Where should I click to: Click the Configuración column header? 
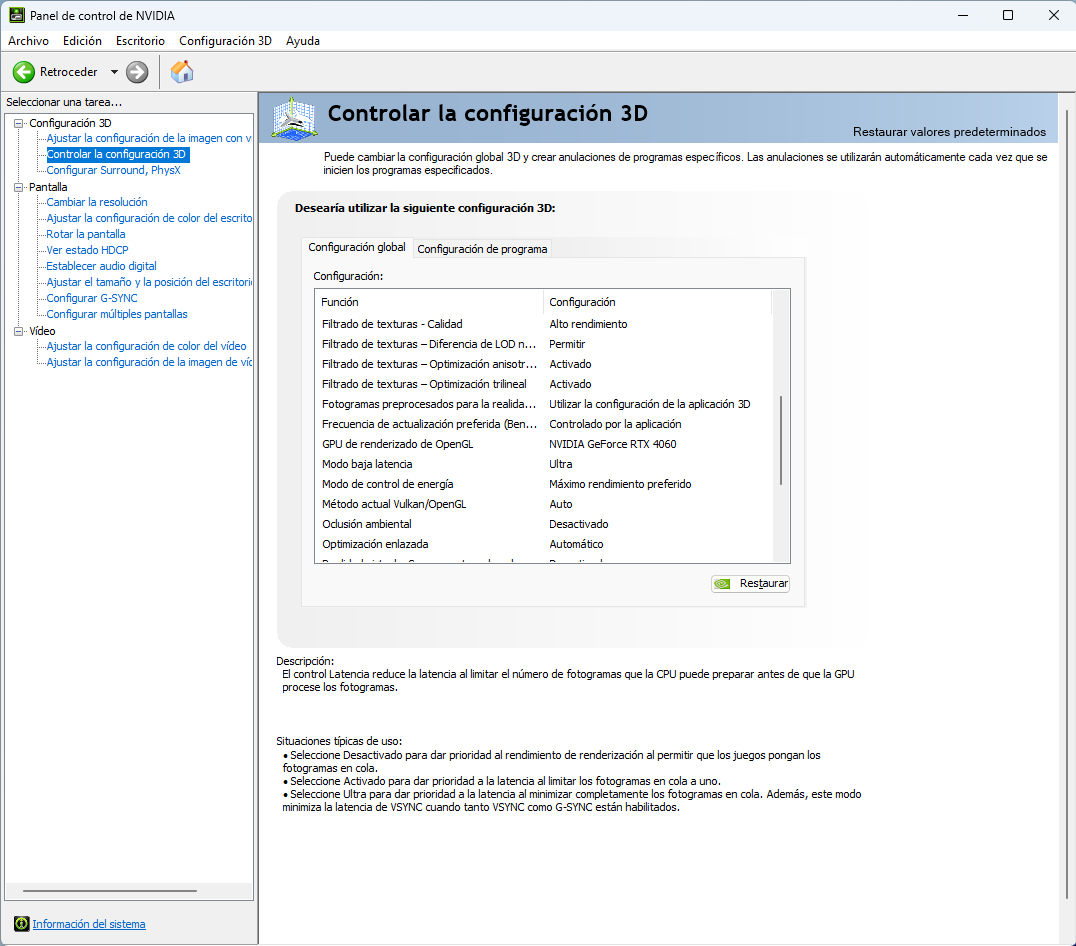[657, 302]
